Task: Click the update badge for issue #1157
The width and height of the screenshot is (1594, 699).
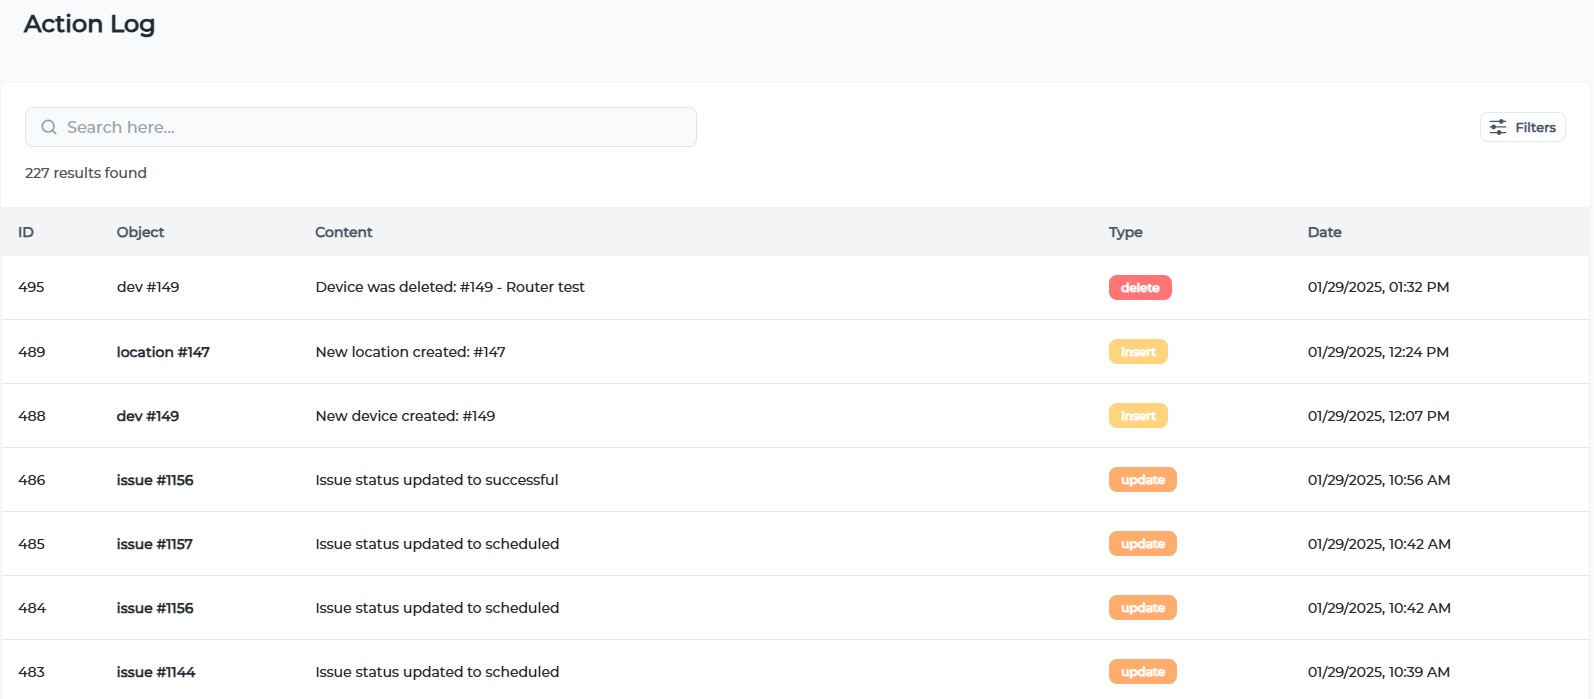Action: [x=1142, y=544]
